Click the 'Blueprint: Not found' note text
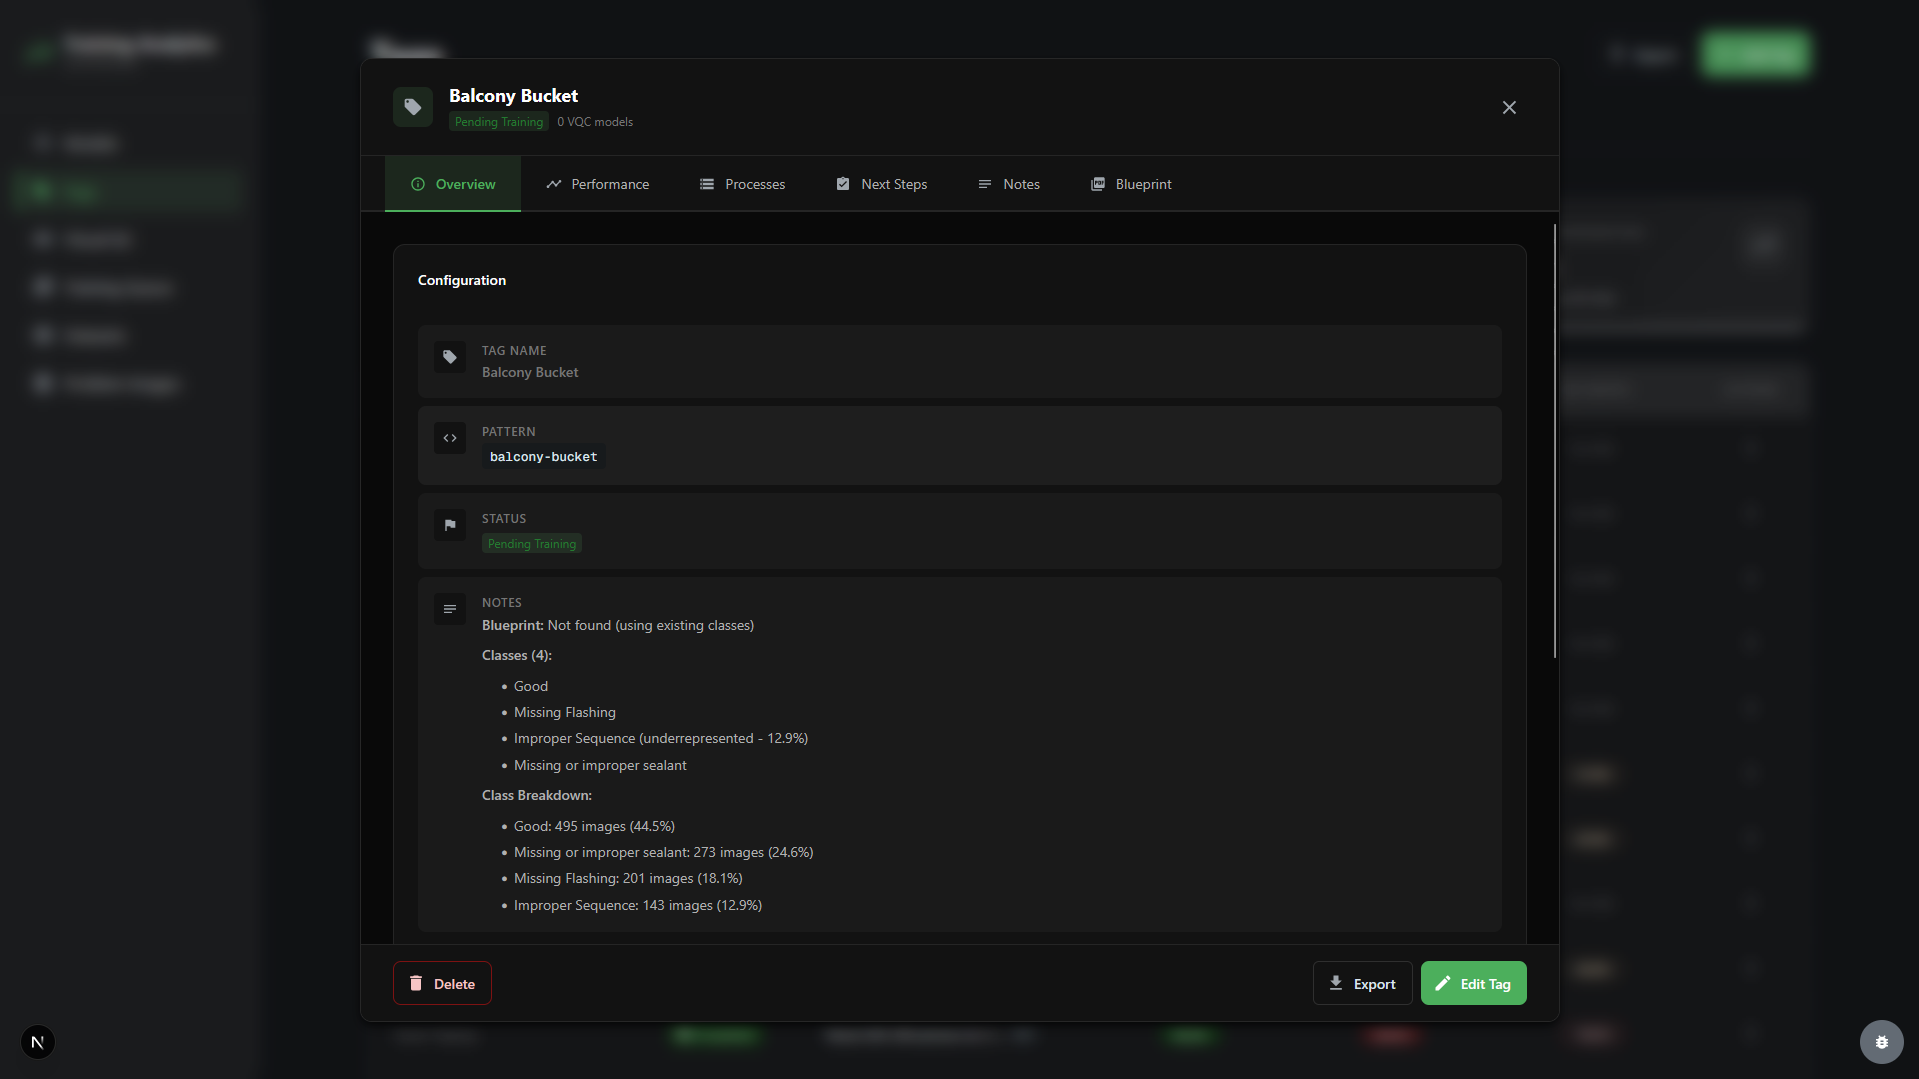This screenshot has height=1079, width=1919. click(618, 625)
